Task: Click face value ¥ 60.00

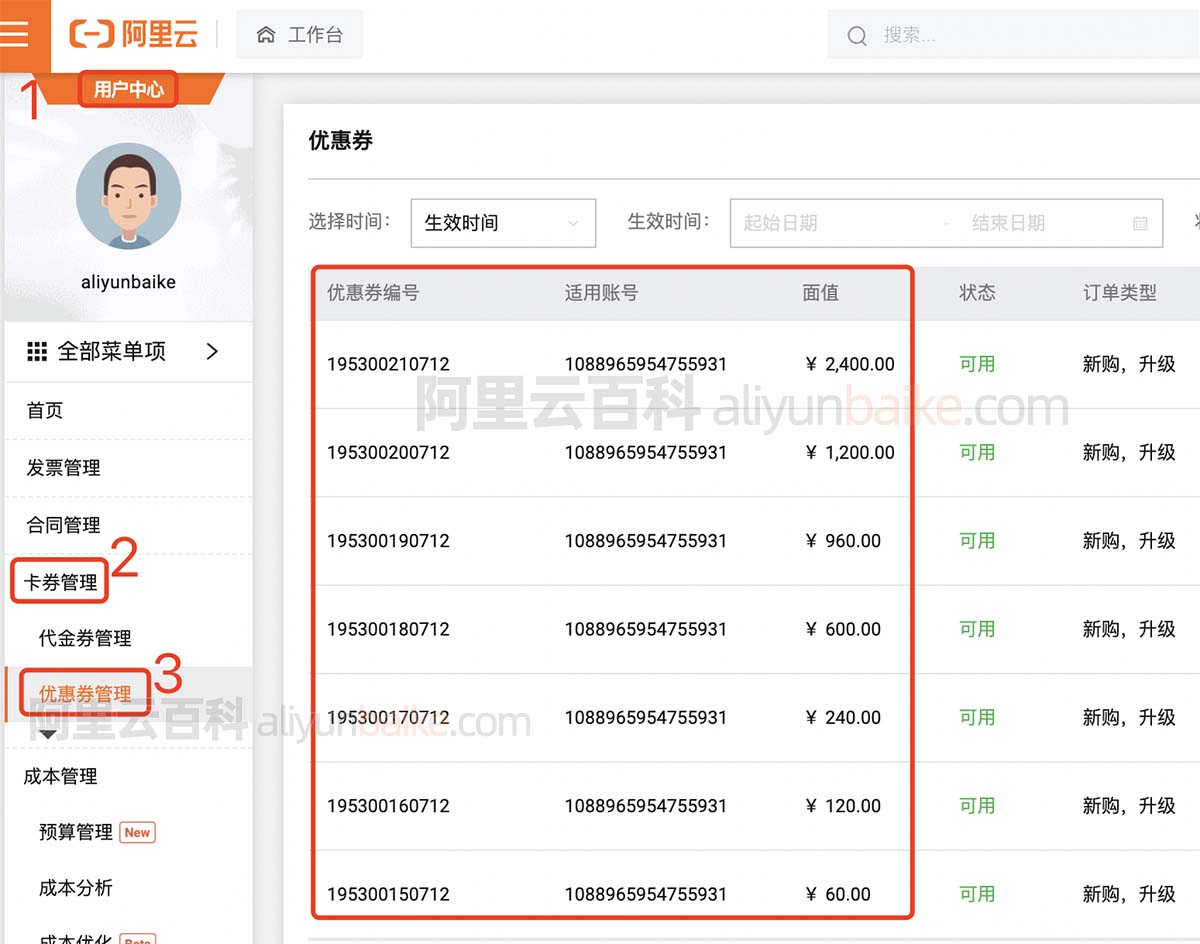Action: tap(837, 894)
